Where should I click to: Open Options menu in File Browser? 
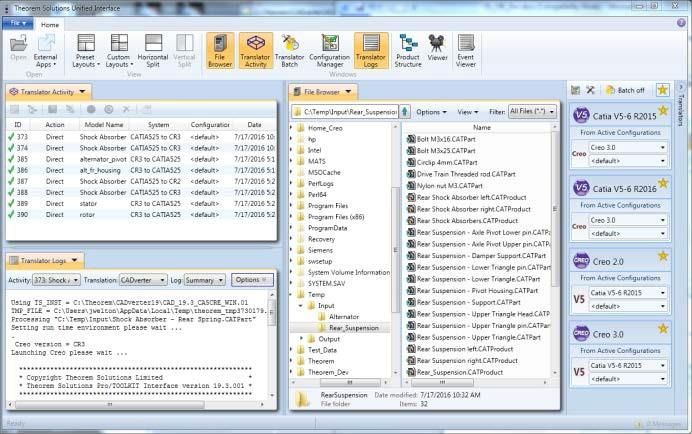click(x=431, y=112)
